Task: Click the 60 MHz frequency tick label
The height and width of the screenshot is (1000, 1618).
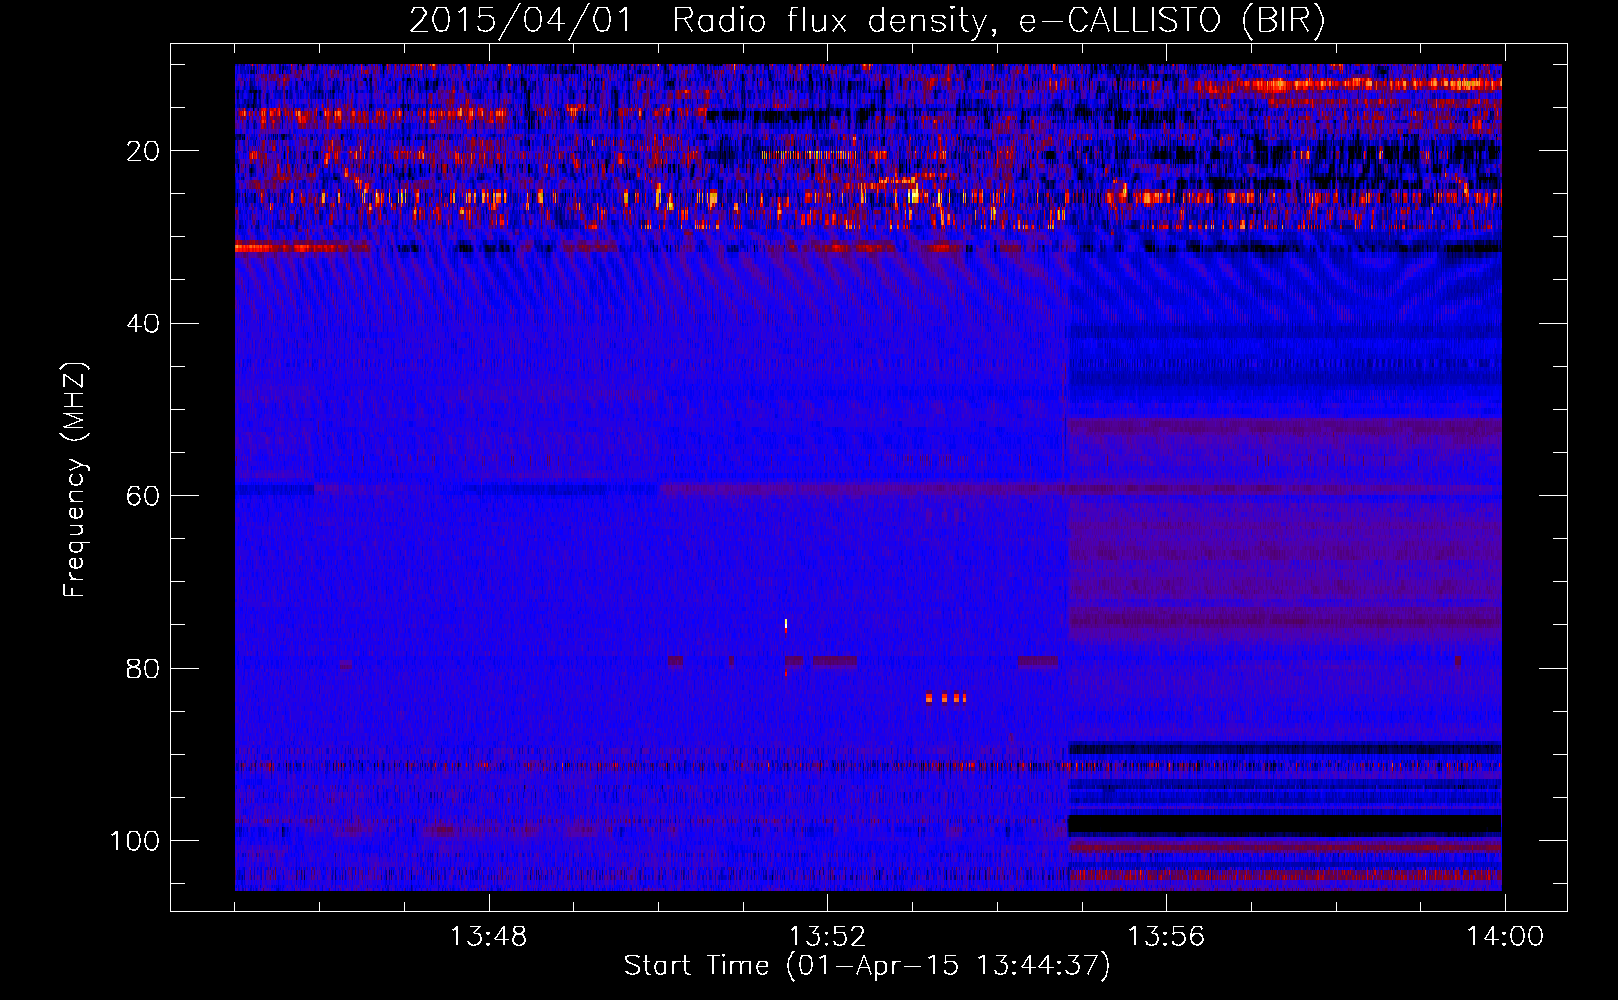Action: click(143, 496)
